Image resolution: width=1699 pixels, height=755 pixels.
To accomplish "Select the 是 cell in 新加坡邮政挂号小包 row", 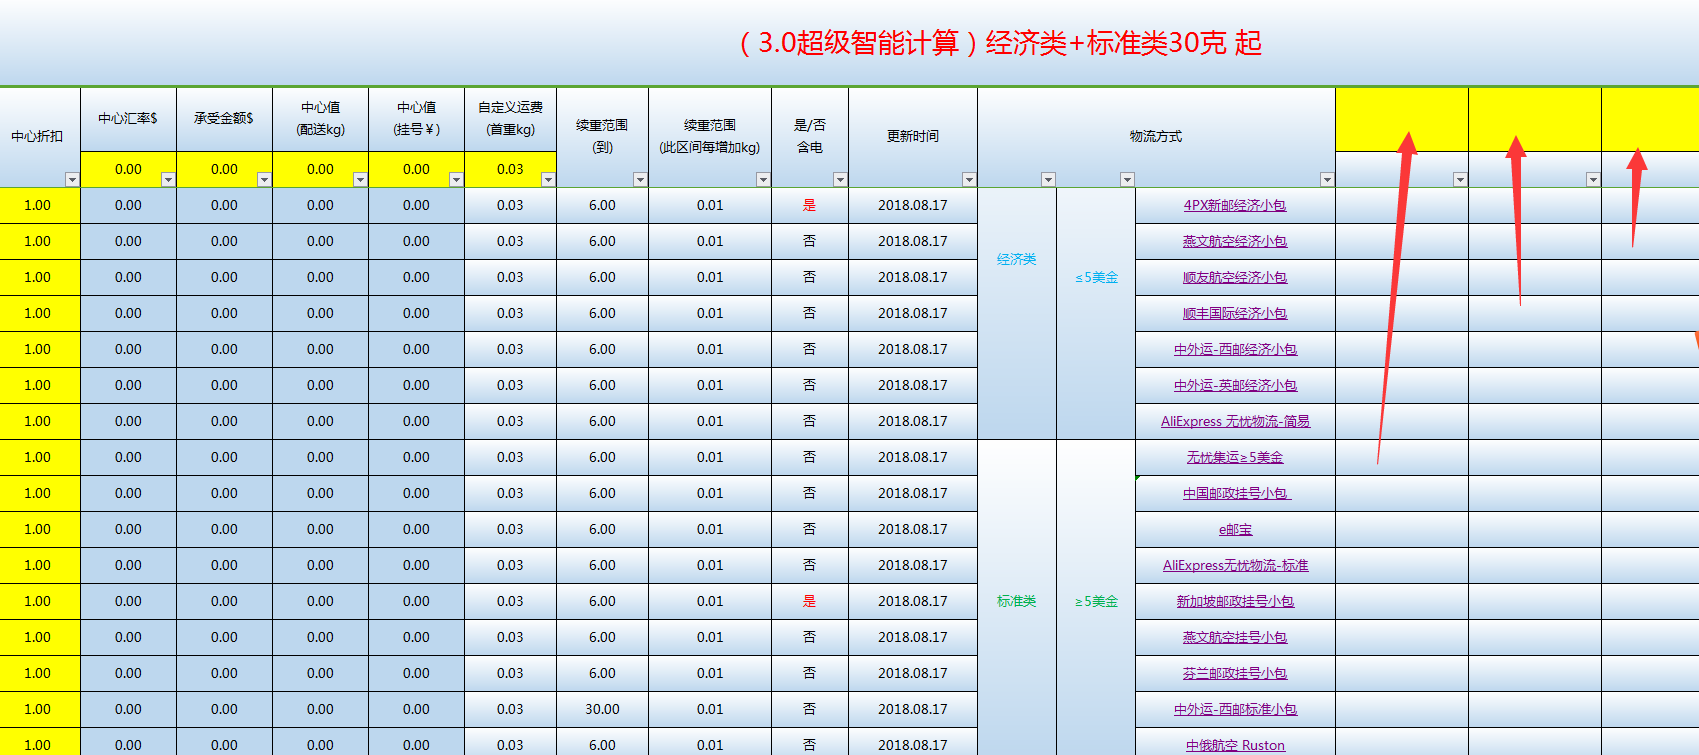I will tap(810, 601).
